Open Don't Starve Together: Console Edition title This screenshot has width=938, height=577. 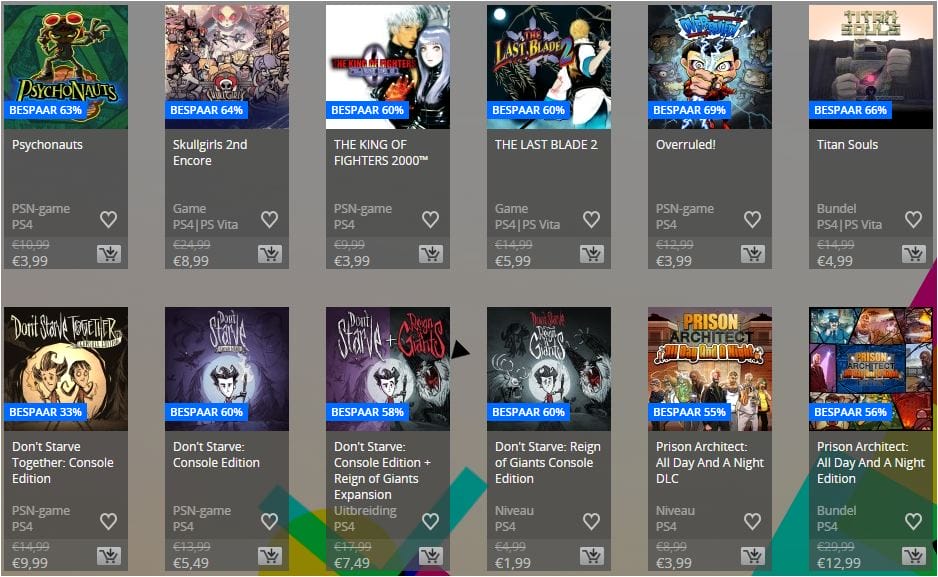(63, 462)
